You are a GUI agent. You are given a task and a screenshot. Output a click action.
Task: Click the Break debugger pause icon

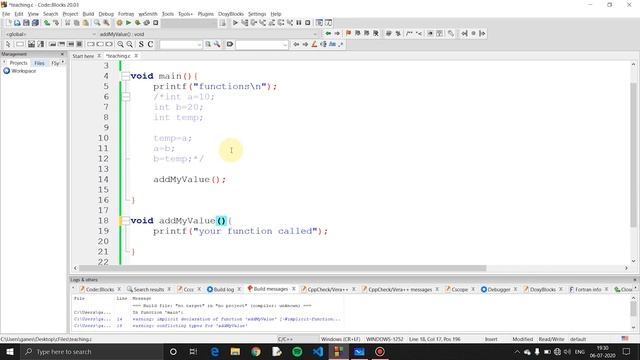point(299,23)
